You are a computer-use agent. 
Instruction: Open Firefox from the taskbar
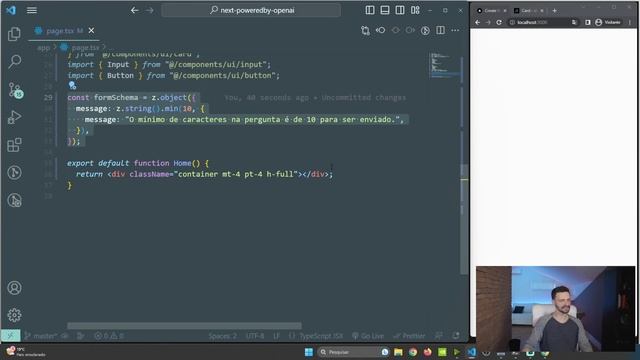(427, 352)
